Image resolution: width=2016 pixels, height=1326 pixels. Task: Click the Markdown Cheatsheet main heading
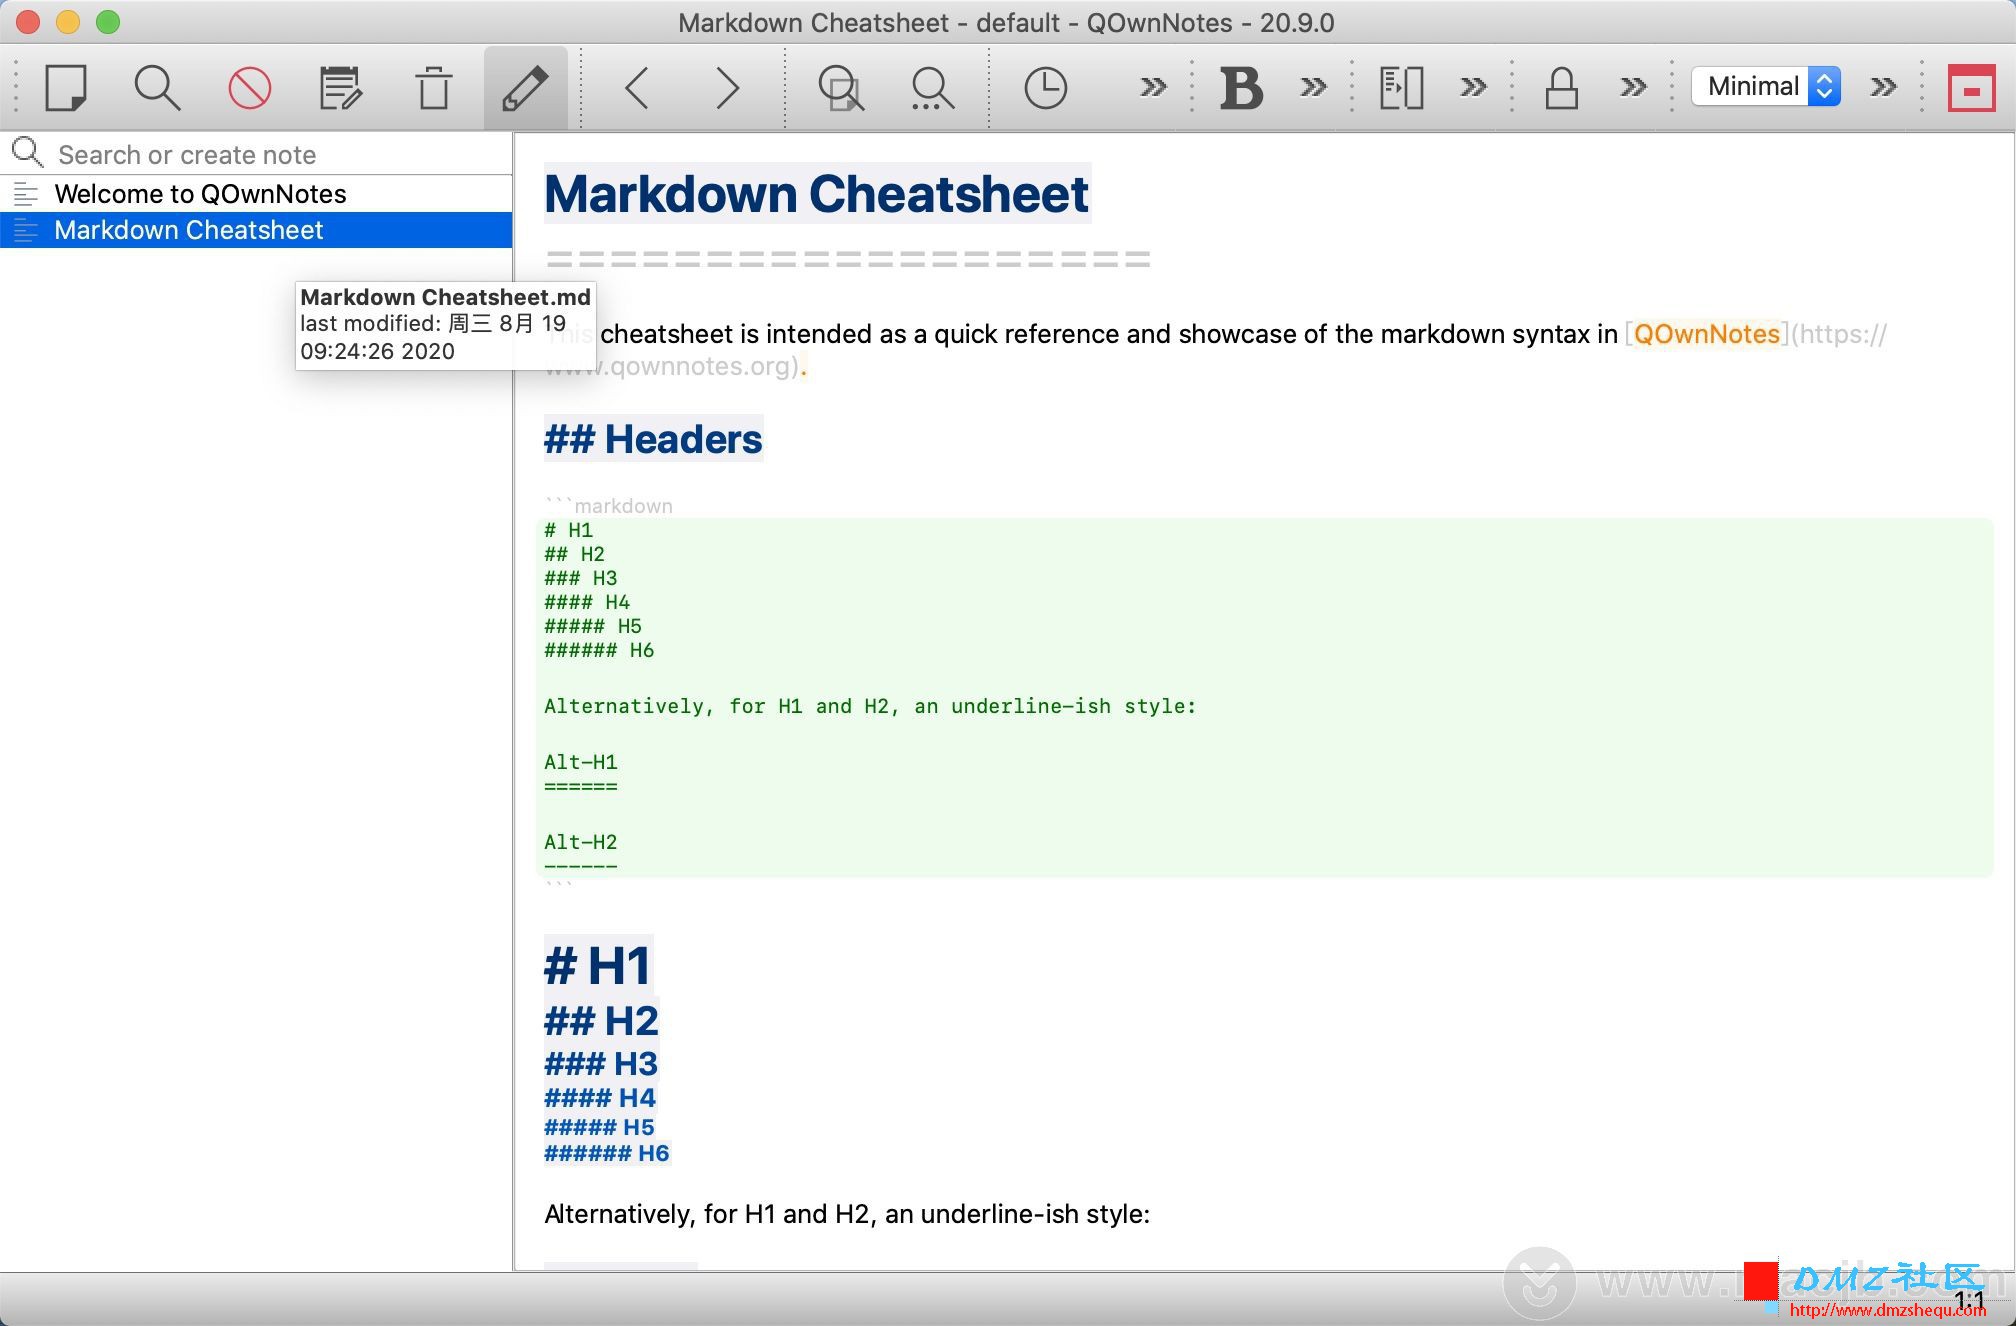[x=816, y=194]
